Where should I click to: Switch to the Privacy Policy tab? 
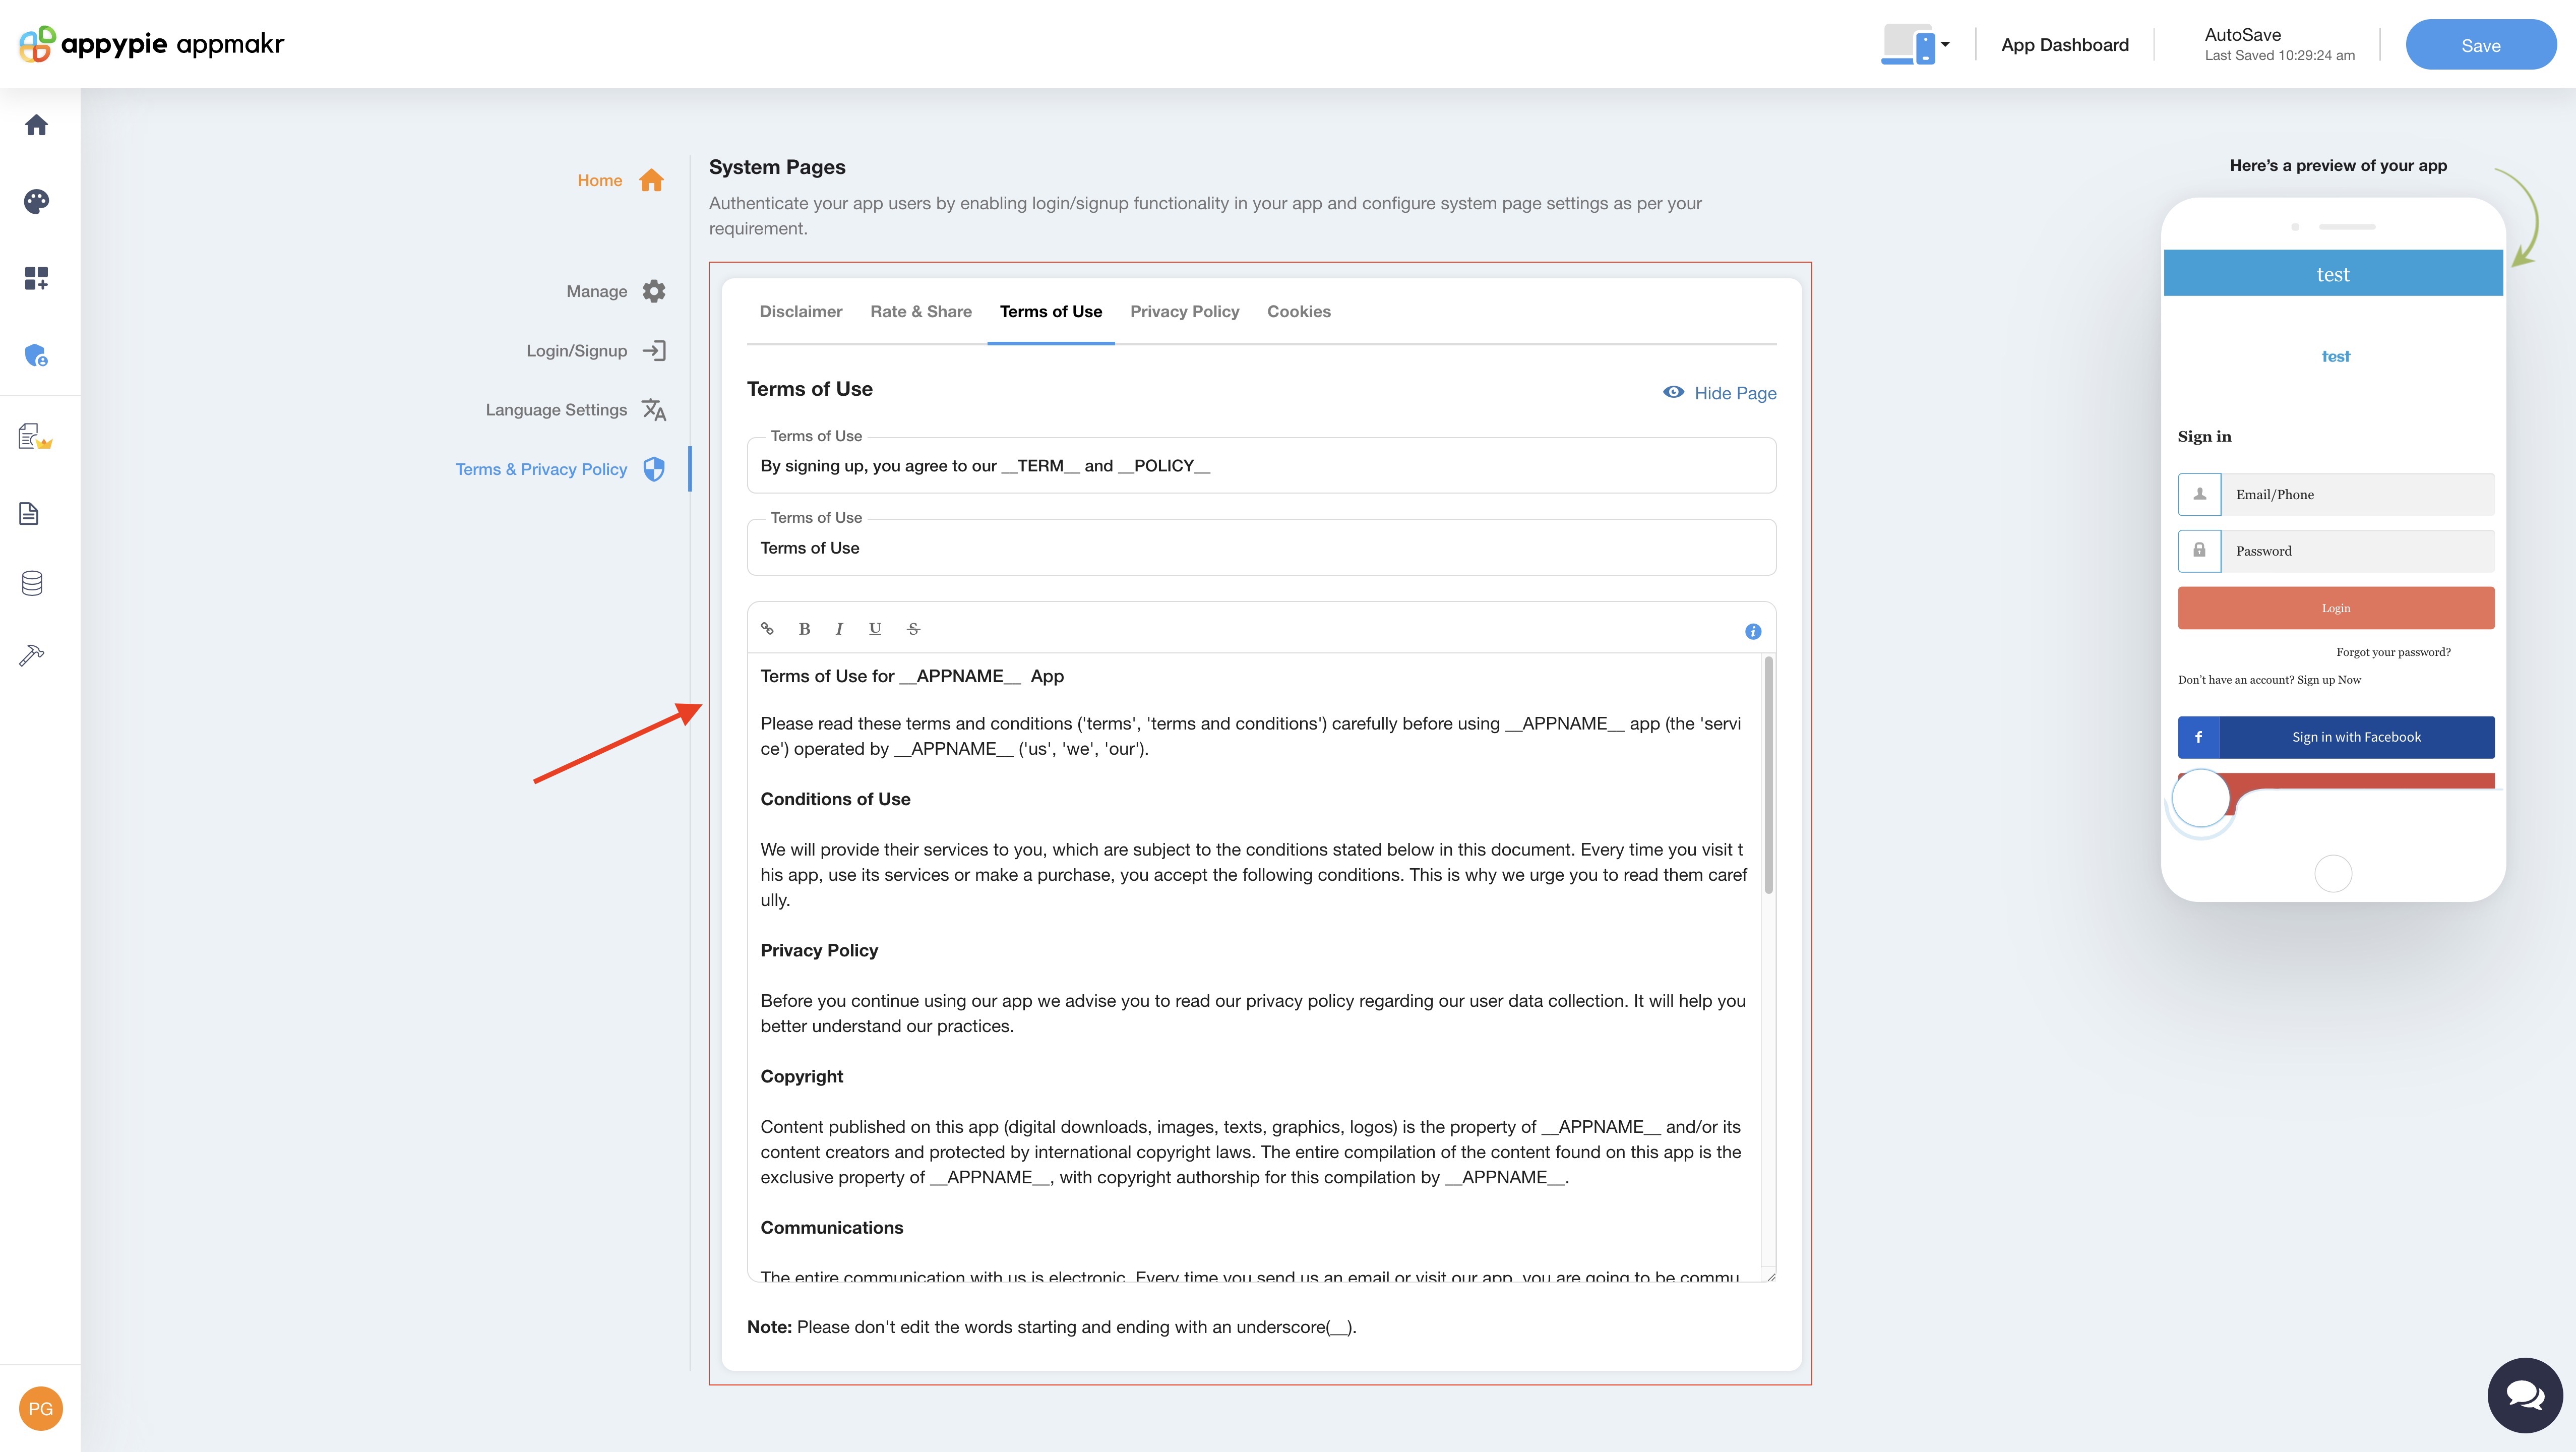pyautogui.click(x=1184, y=312)
